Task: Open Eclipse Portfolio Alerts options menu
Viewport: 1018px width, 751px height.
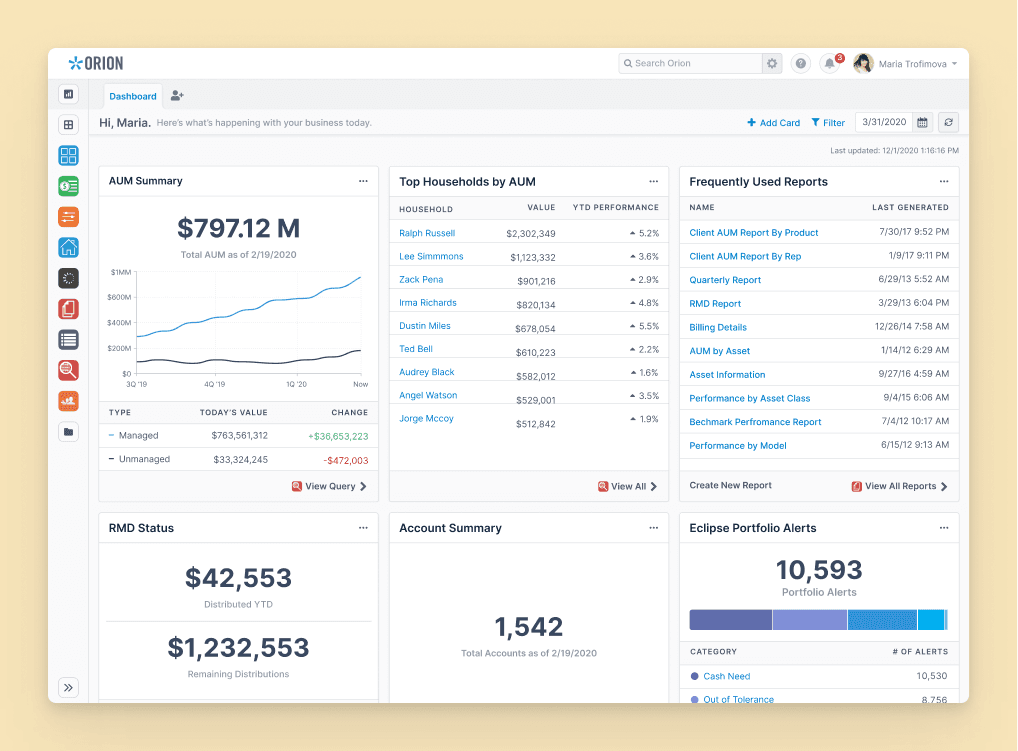Action: point(943,528)
